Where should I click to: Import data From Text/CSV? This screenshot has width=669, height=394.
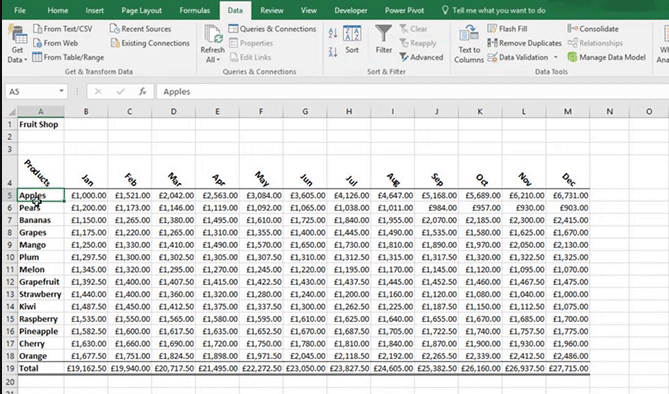coord(63,29)
